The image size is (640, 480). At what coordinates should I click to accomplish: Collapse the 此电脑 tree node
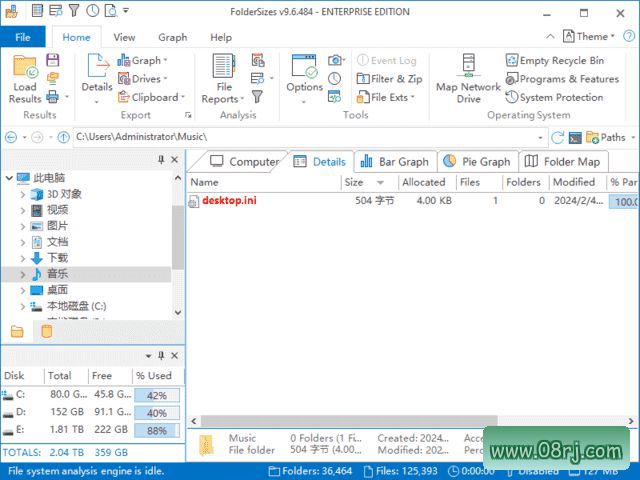(9, 178)
